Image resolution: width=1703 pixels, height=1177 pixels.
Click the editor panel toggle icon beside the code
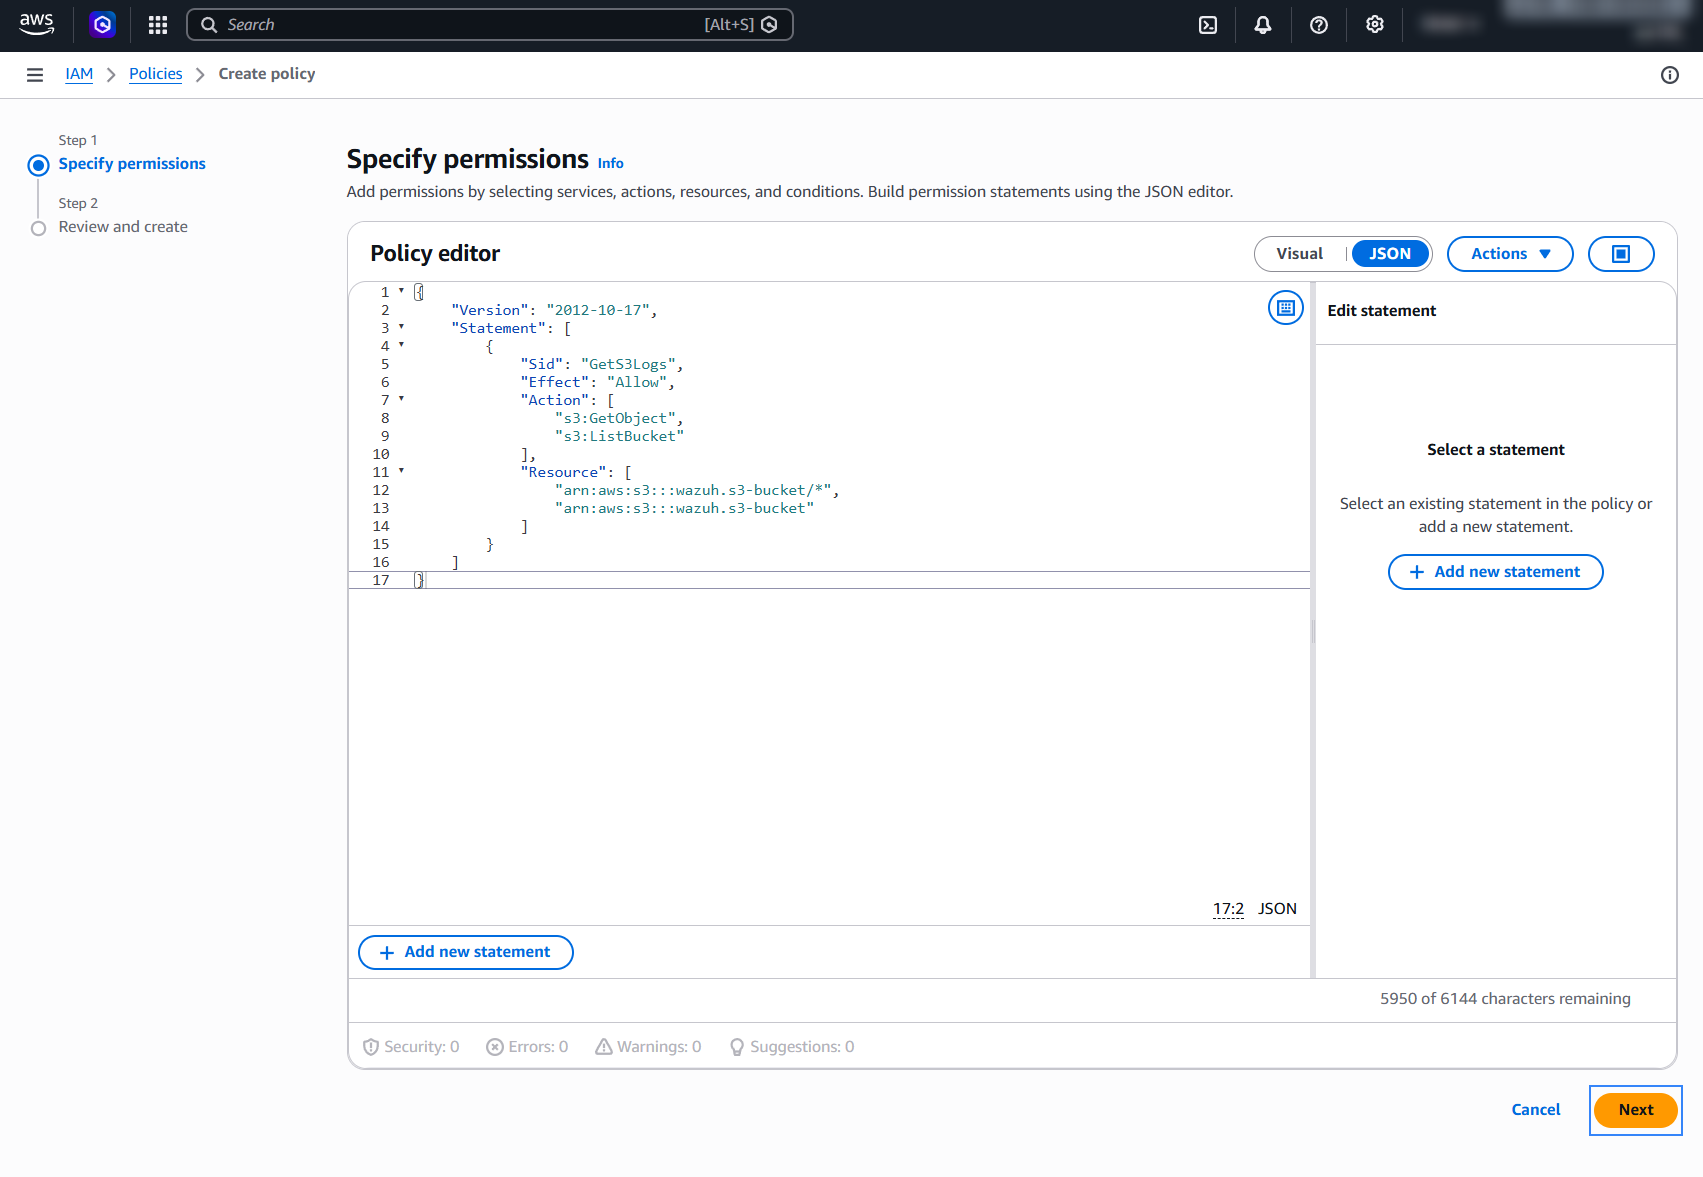(1286, 308)
